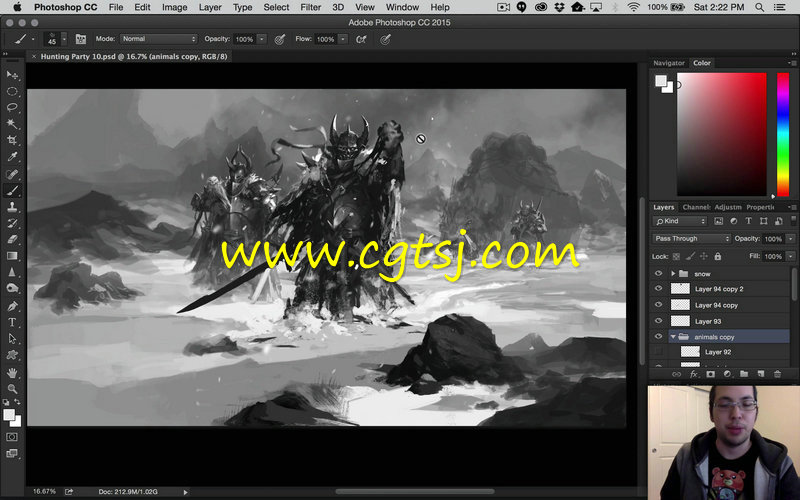Select the Gradient tool
Image resolution: width=800 pixels, height=500 pixels.
click(12, 256)
